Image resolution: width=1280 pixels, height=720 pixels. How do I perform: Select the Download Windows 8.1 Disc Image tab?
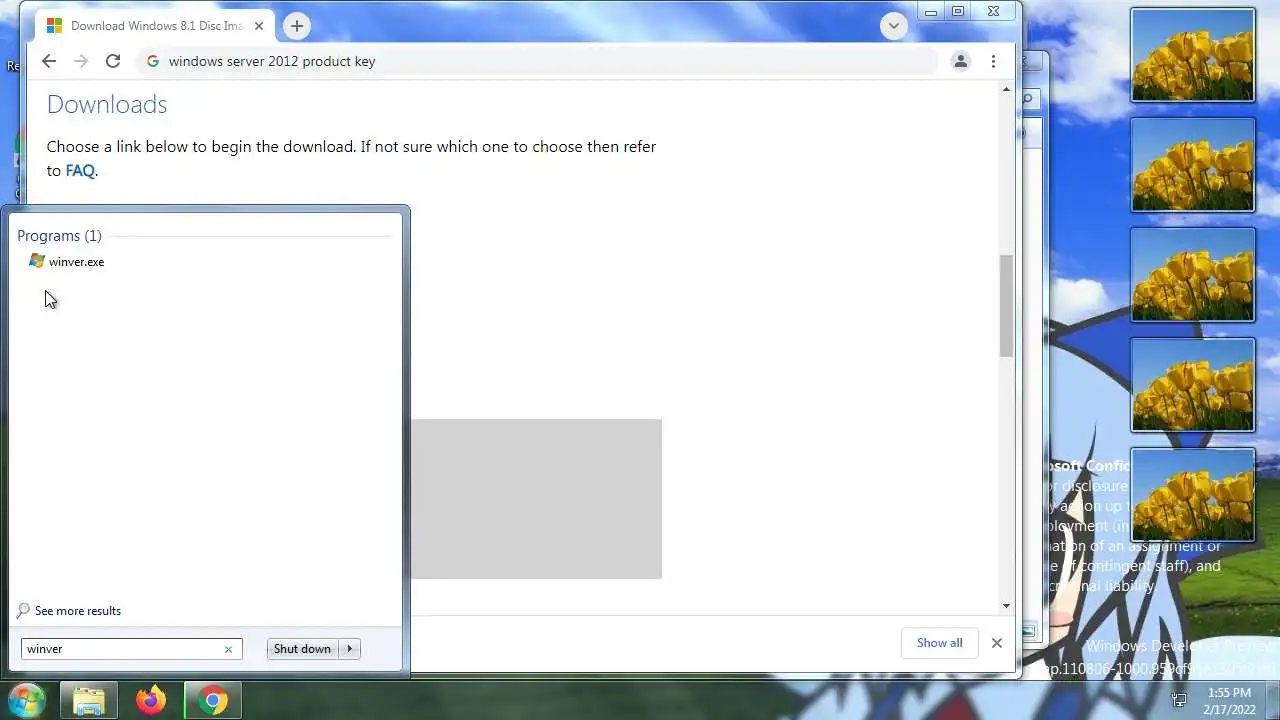click(155, 26)
